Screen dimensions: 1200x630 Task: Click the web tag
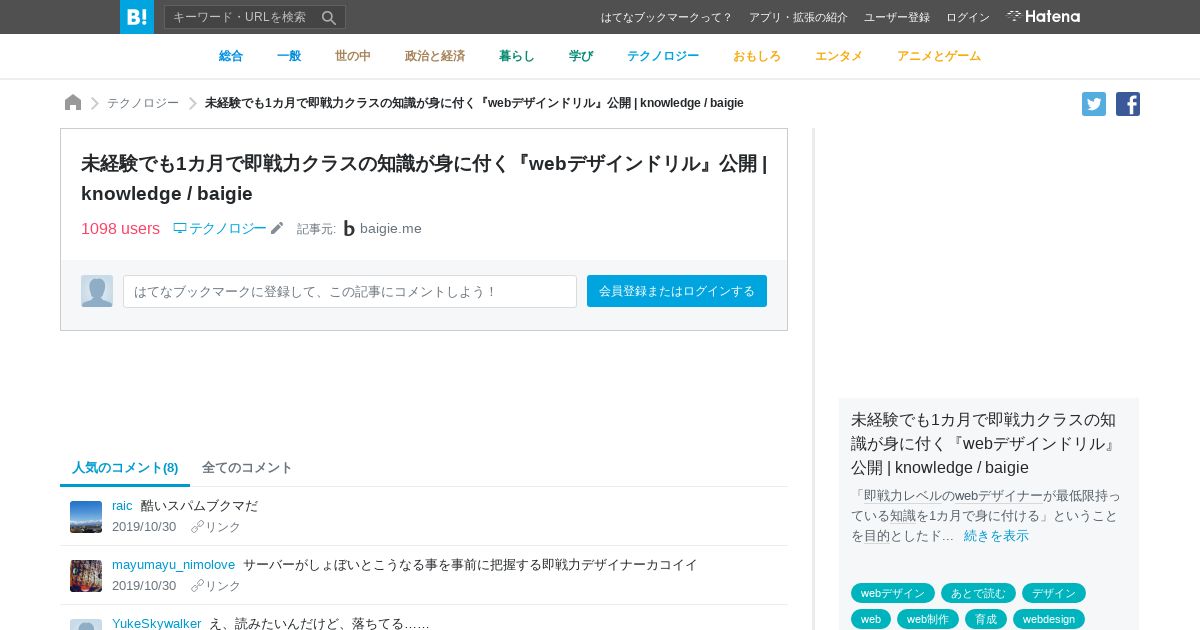pos(871,619)
